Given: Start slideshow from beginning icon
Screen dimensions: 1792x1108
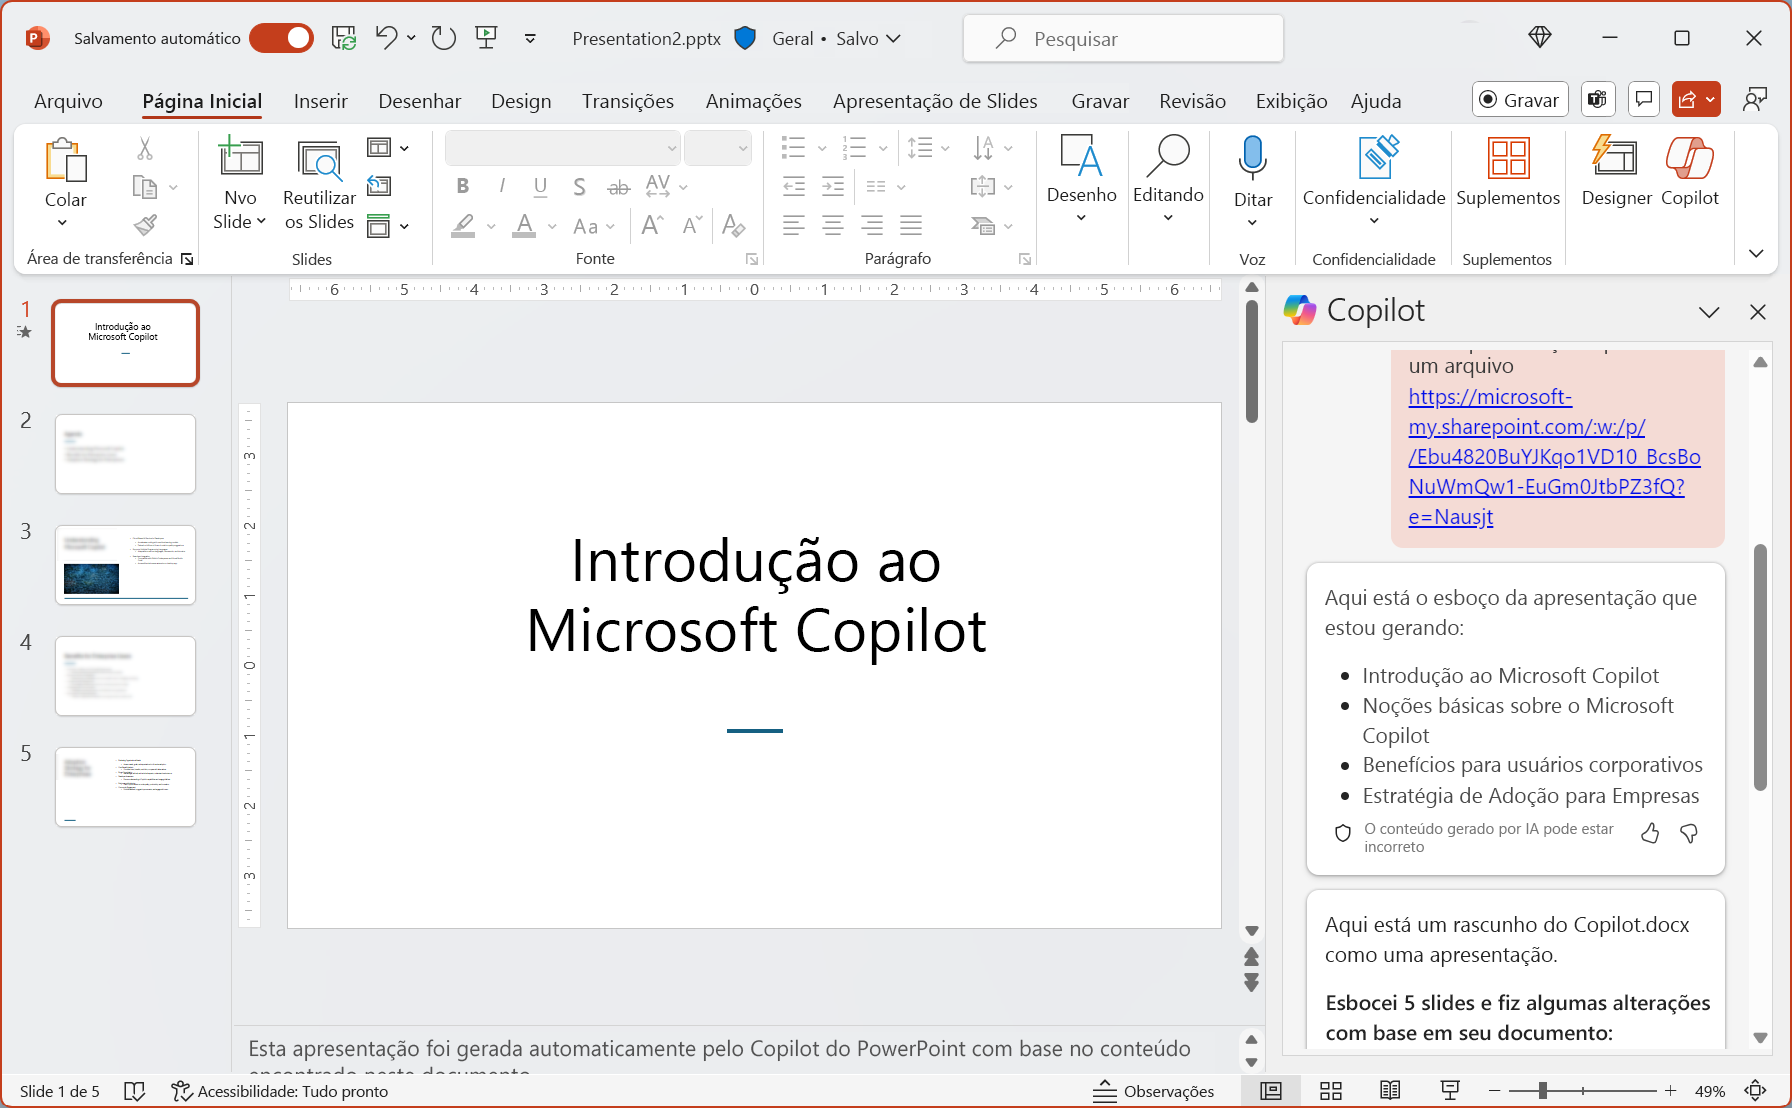Looking at the screenshot, I should click(x=487, y=38).
